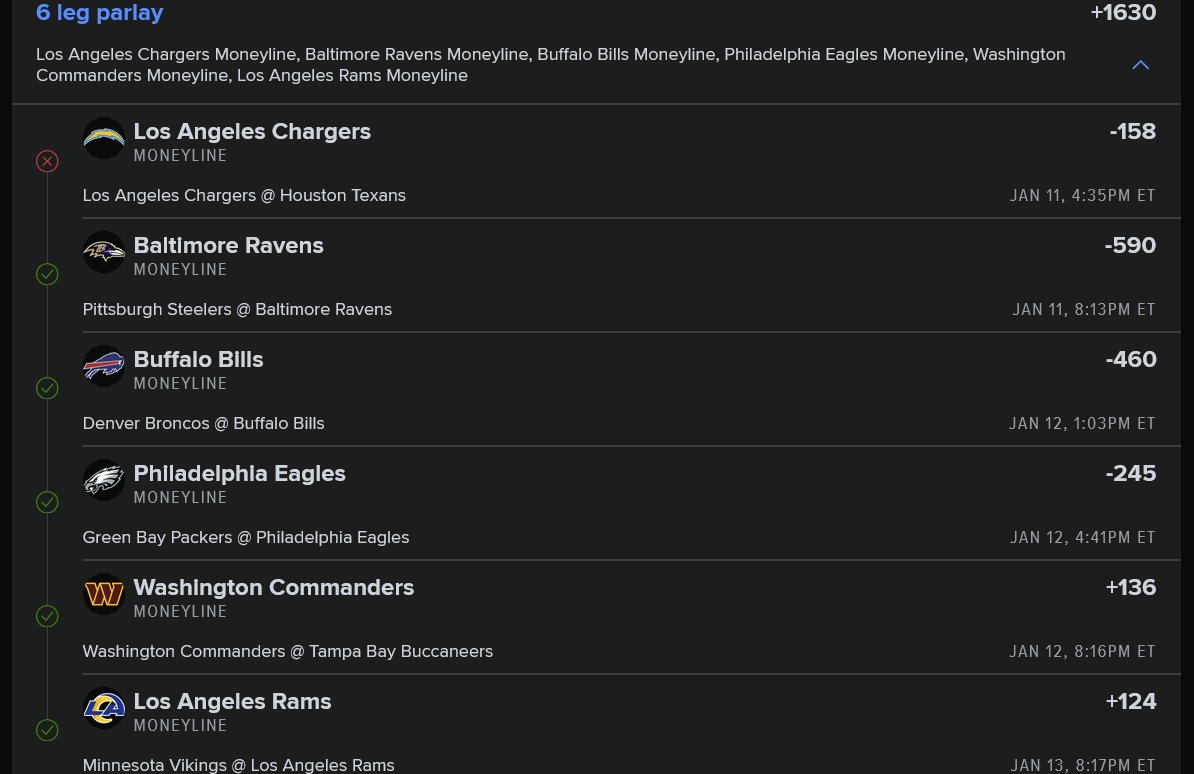Click the green check icon beside Baltimore Ravens
The image size is (1194, 774).
click(x=47, y=274)
